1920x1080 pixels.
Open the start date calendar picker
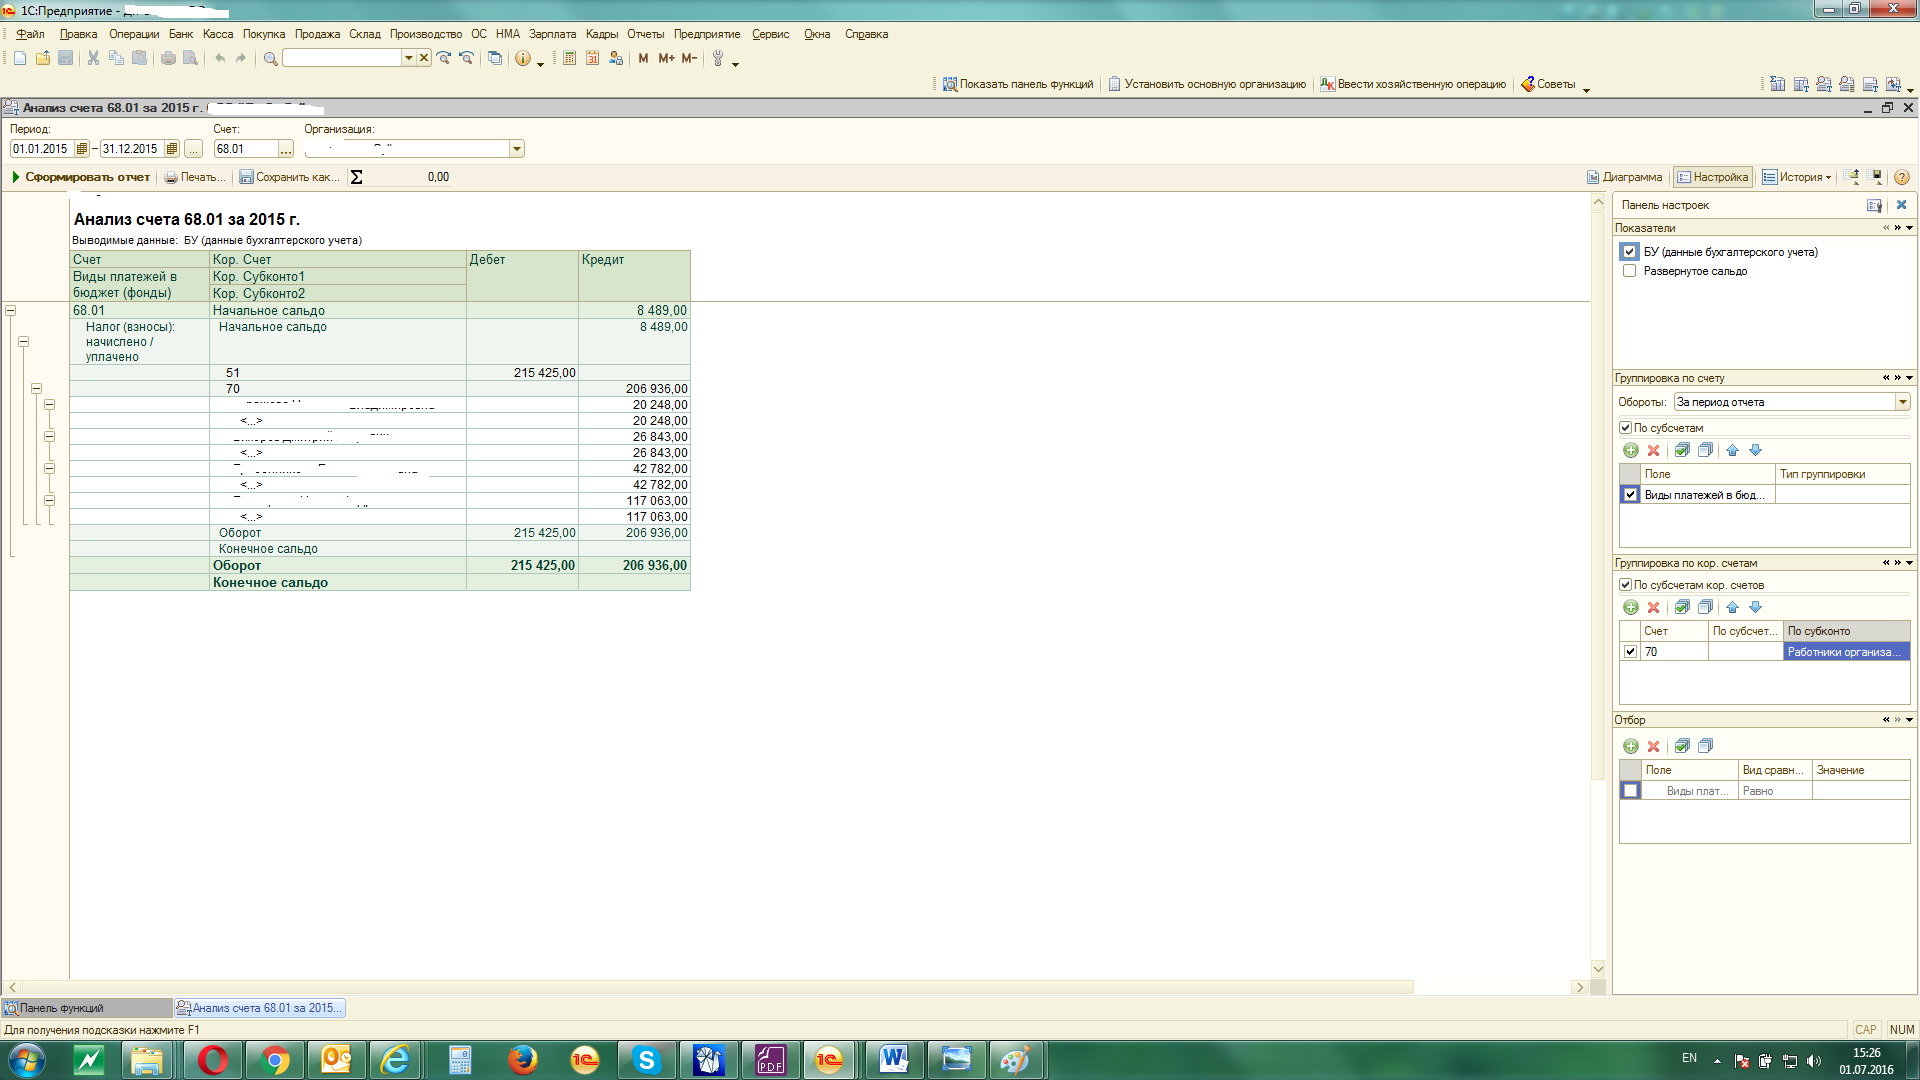(82, 149)
